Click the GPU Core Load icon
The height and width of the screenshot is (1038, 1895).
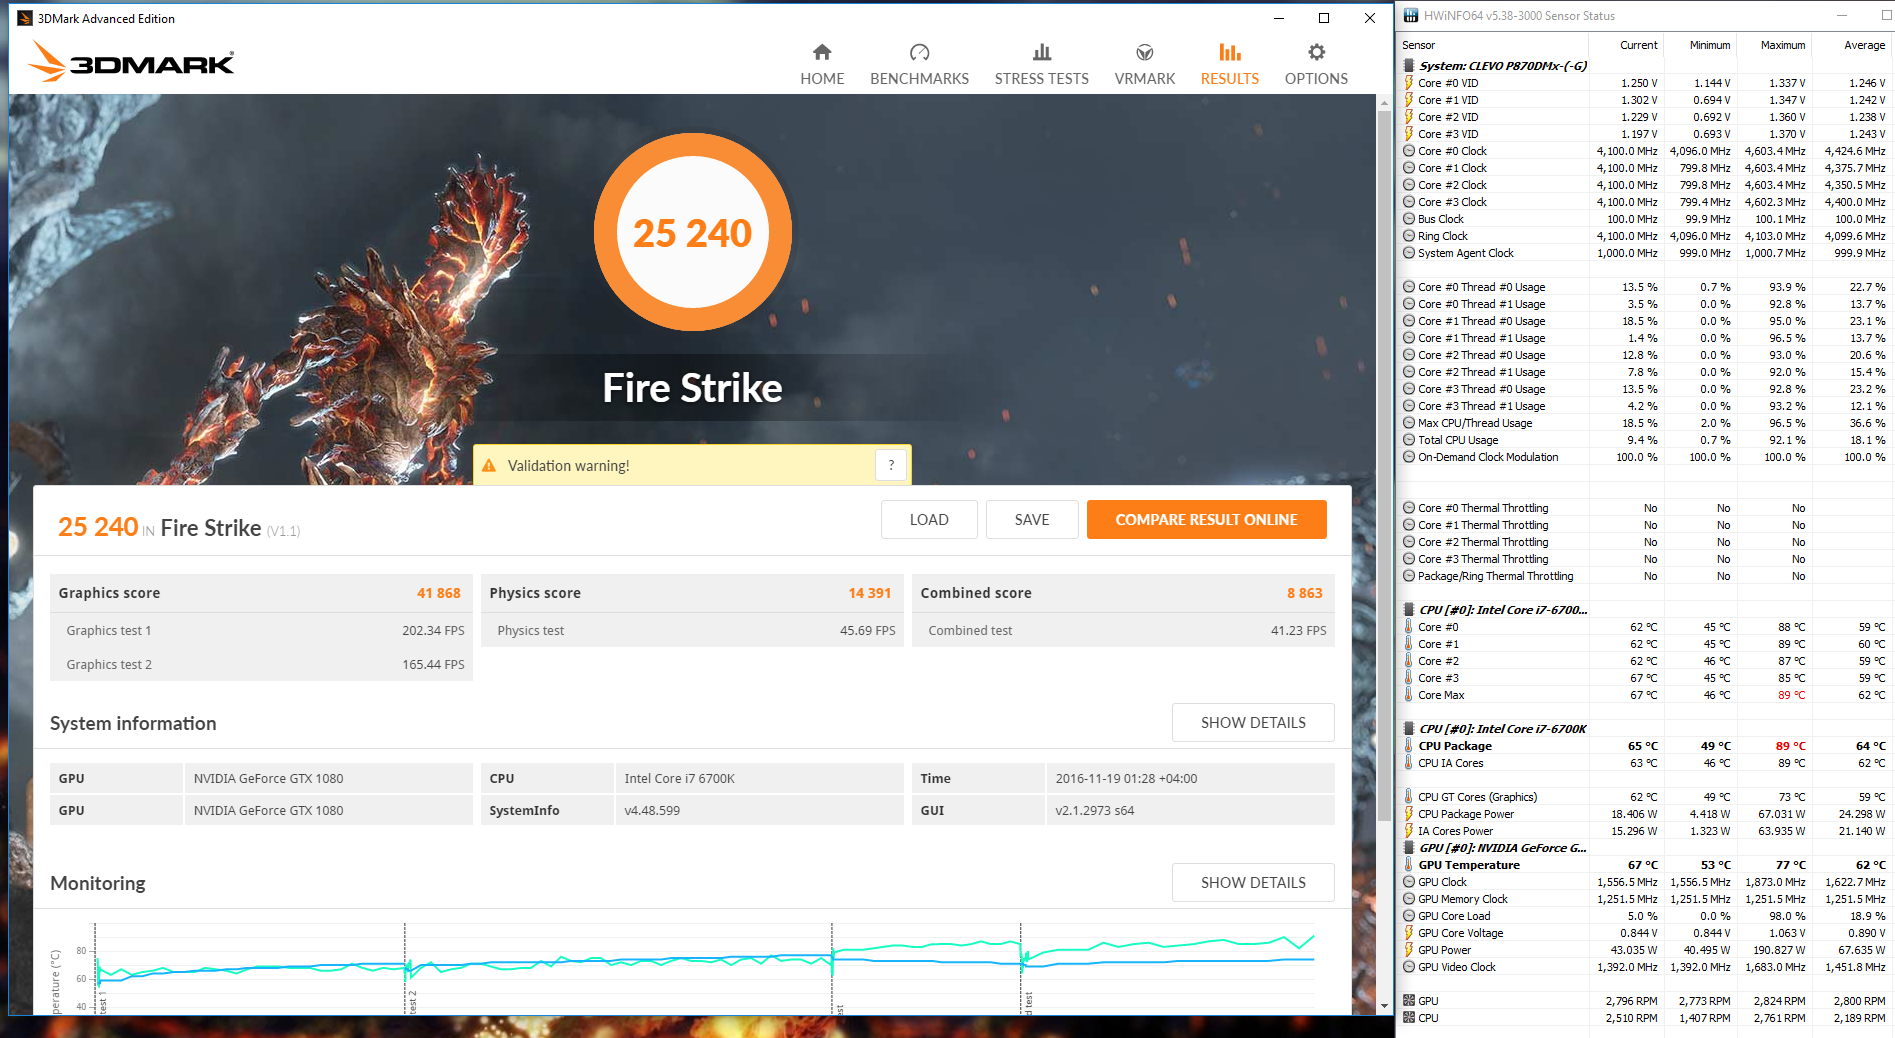1409,916
